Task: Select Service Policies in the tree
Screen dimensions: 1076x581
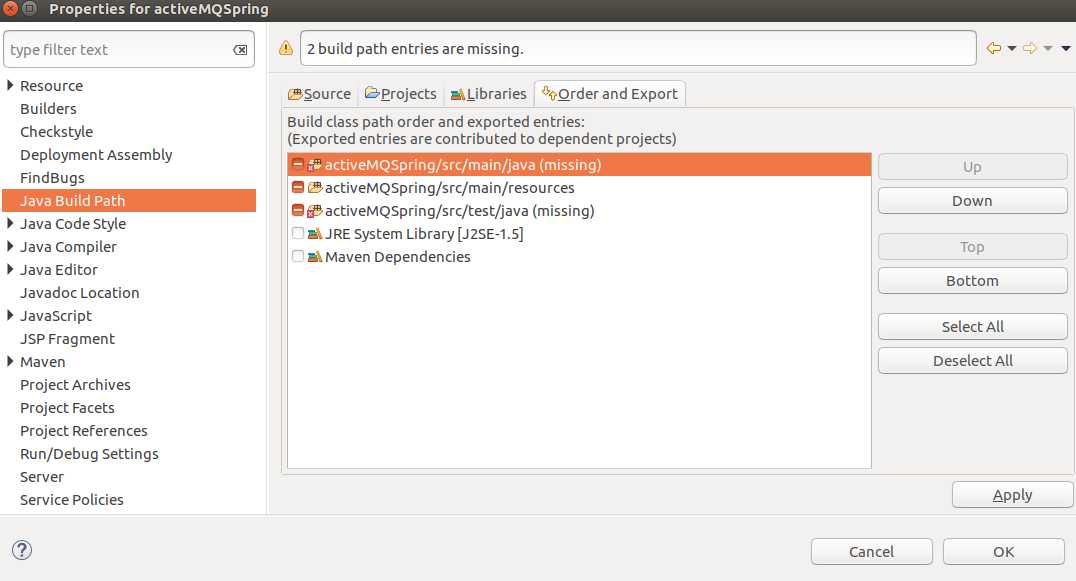Action: pos(71,499)
